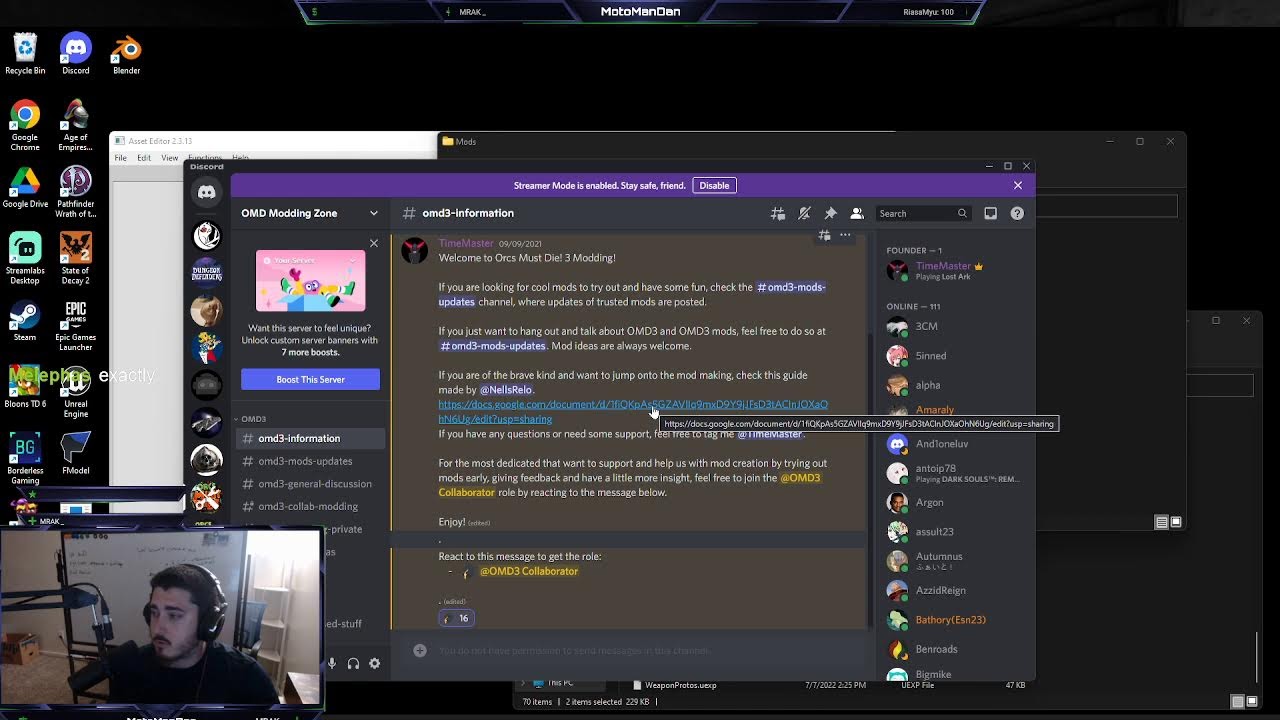Click TimeMaster in the member list

click(x=955, y=270)
